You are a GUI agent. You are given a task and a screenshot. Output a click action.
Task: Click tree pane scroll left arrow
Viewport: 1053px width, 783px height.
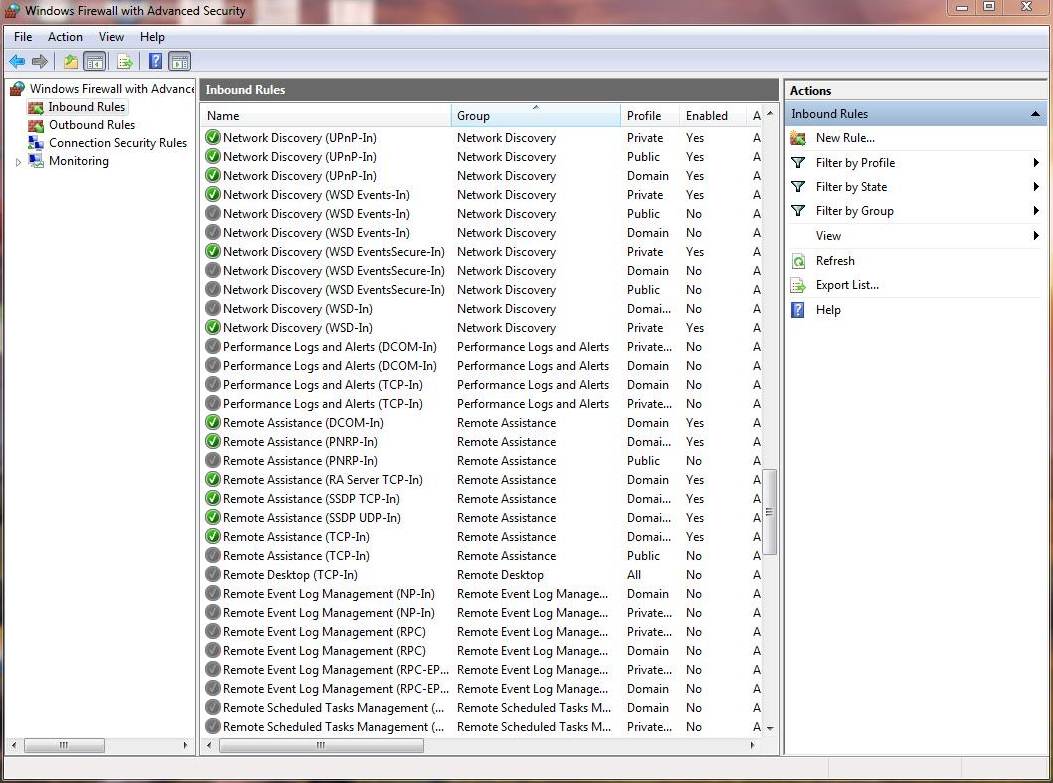pyautogui.click(x=13, y=745)
